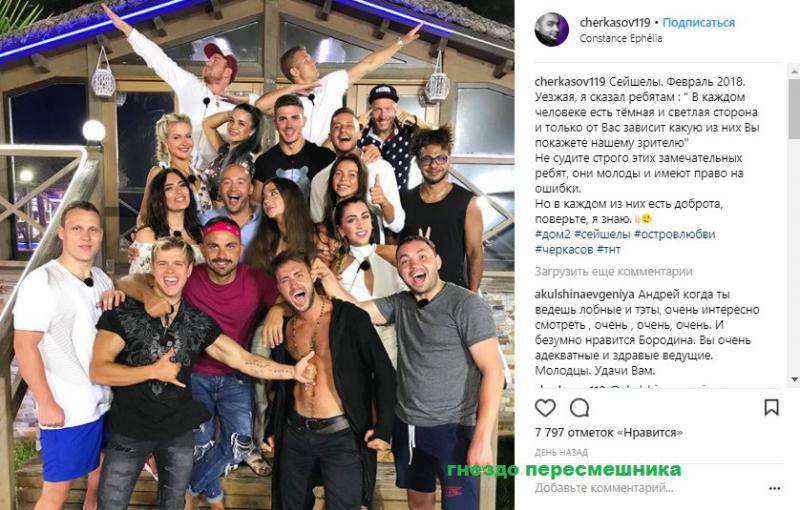The width and height of the screenshot is (800, 510).
Task: Open the cherkasov119 profile avatar
Action: pos(552,30)
